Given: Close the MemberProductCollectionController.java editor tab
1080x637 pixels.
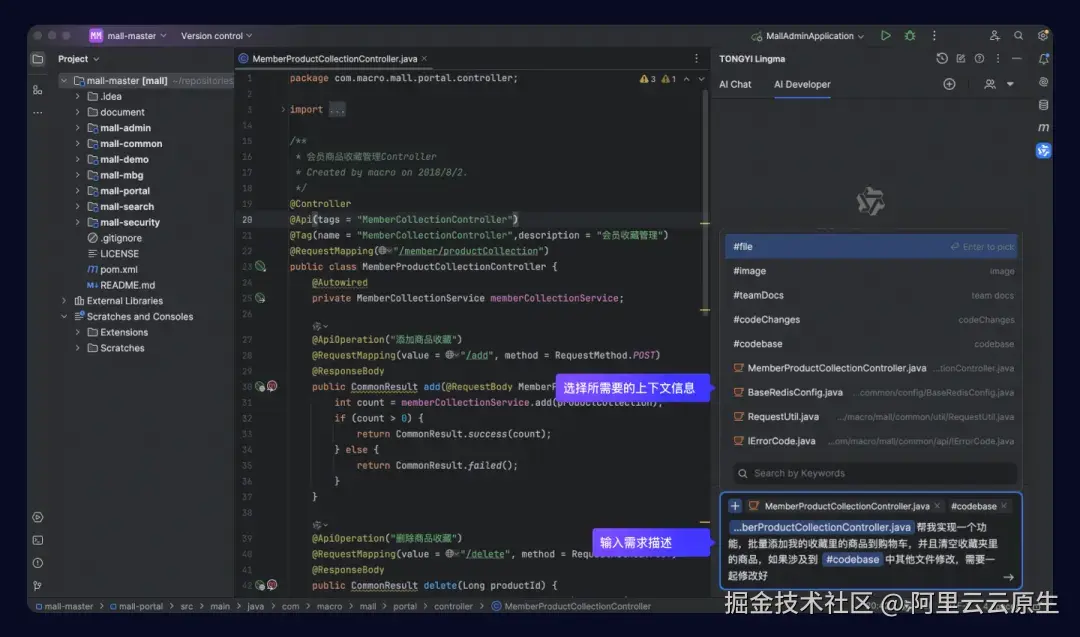Looking at the screenshot, I should click(424, 59).
